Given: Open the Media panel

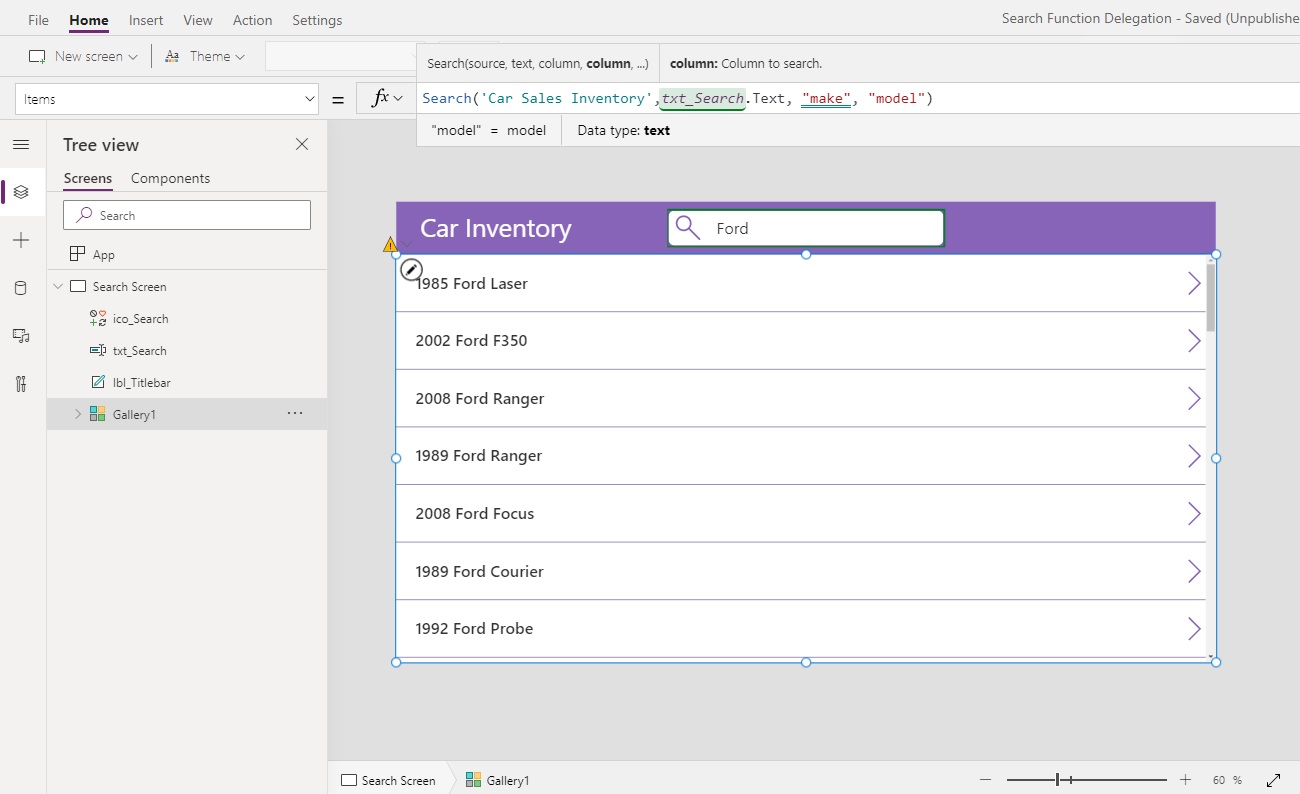Looking at the screenshot, I should tap(21, 336).
